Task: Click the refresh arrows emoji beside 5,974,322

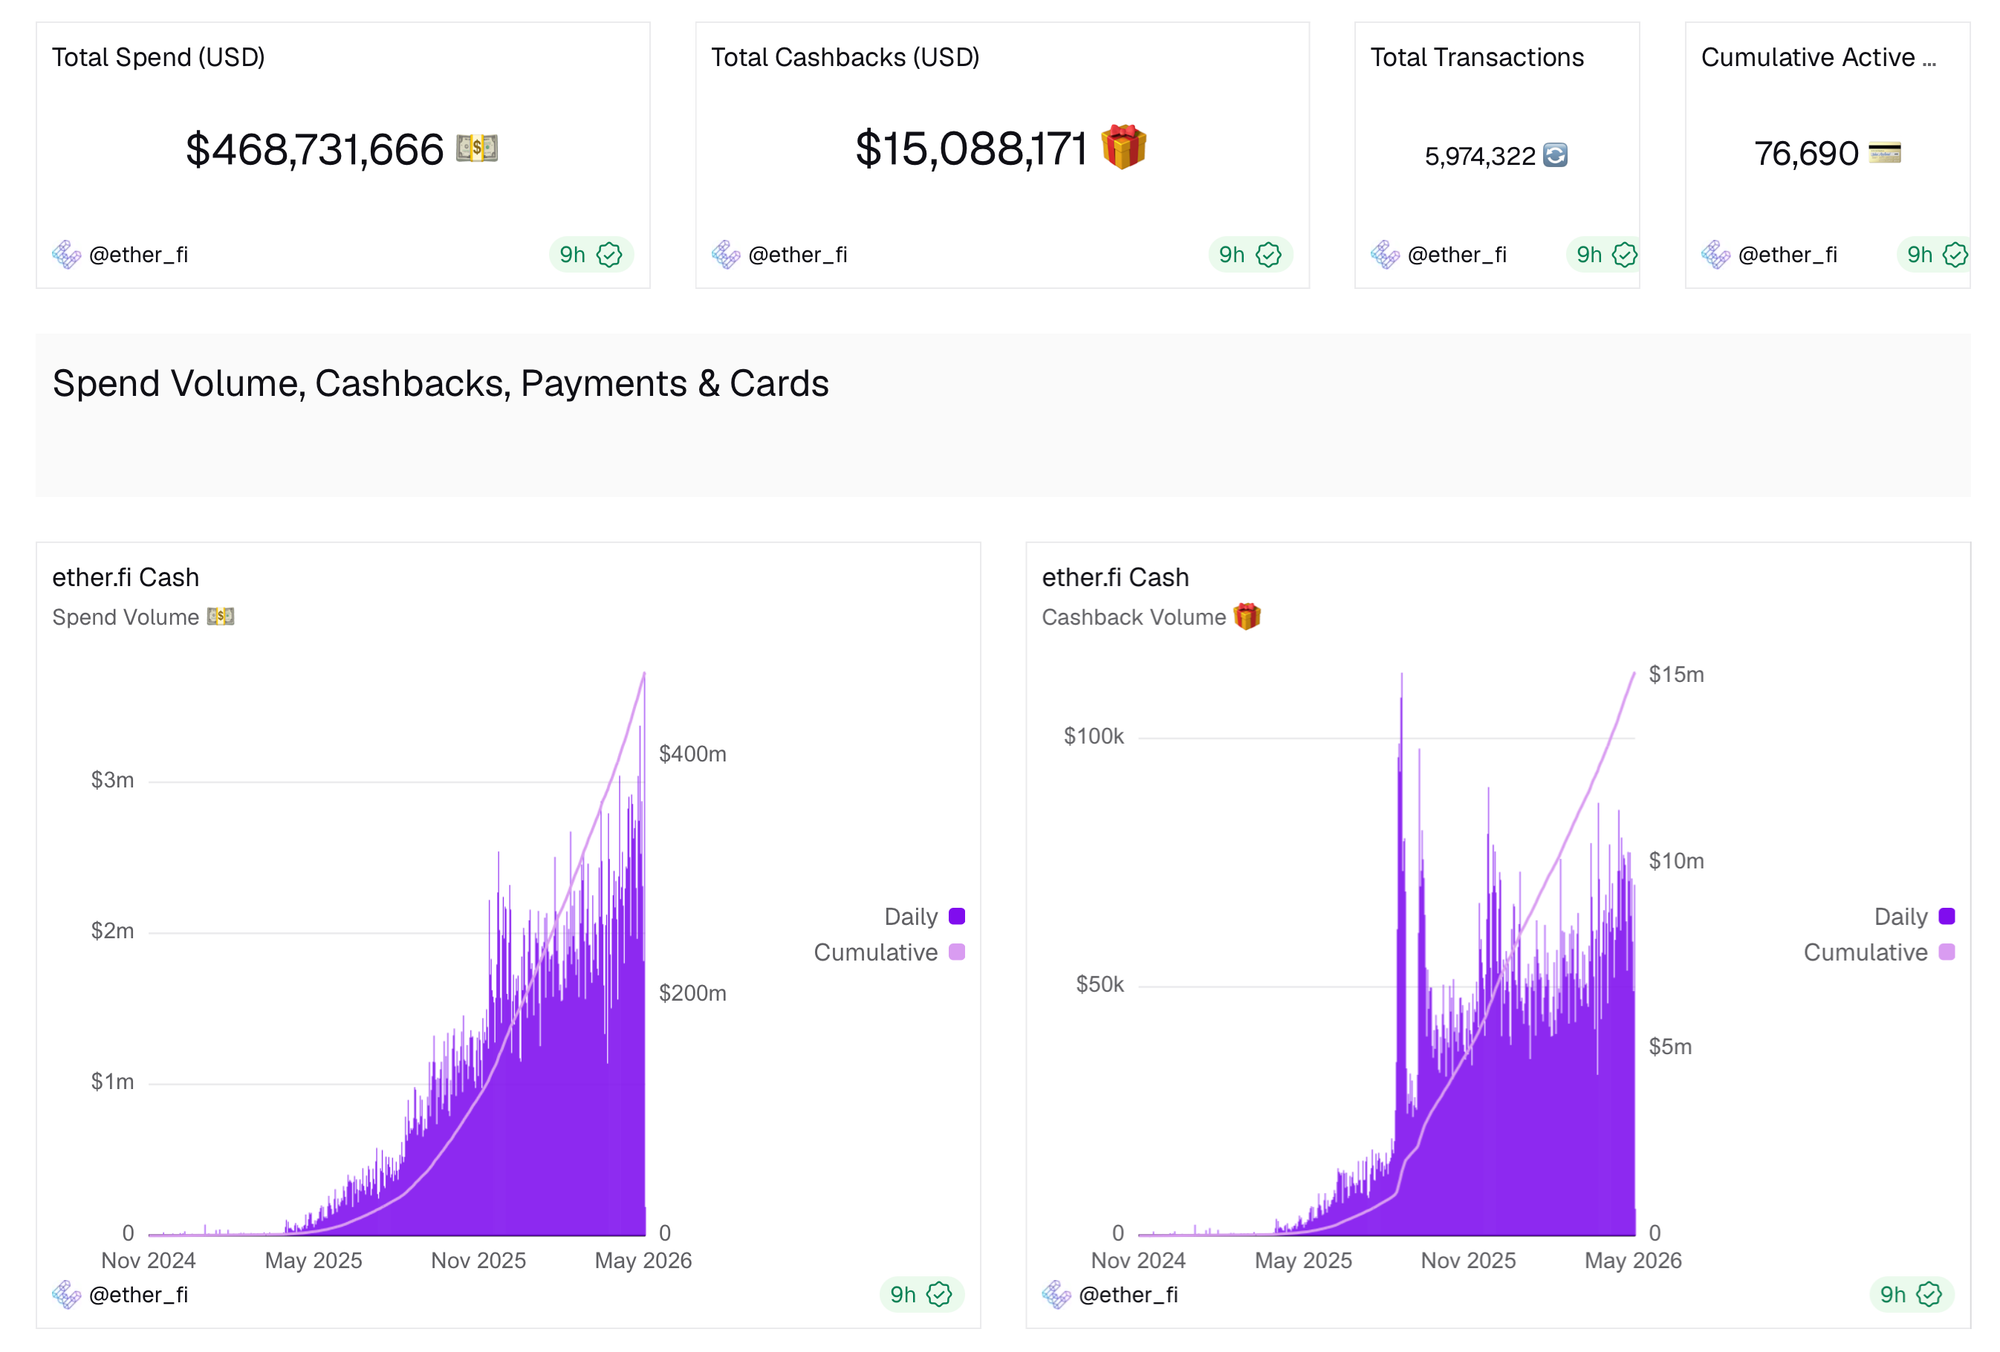Action: (1556, 155)
